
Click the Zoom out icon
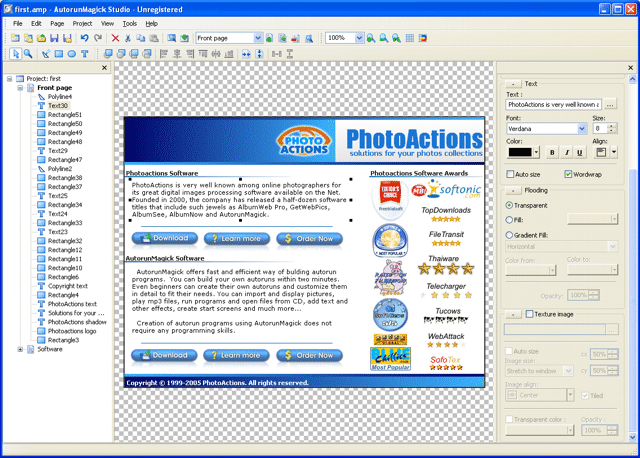(x=384, y=38)
